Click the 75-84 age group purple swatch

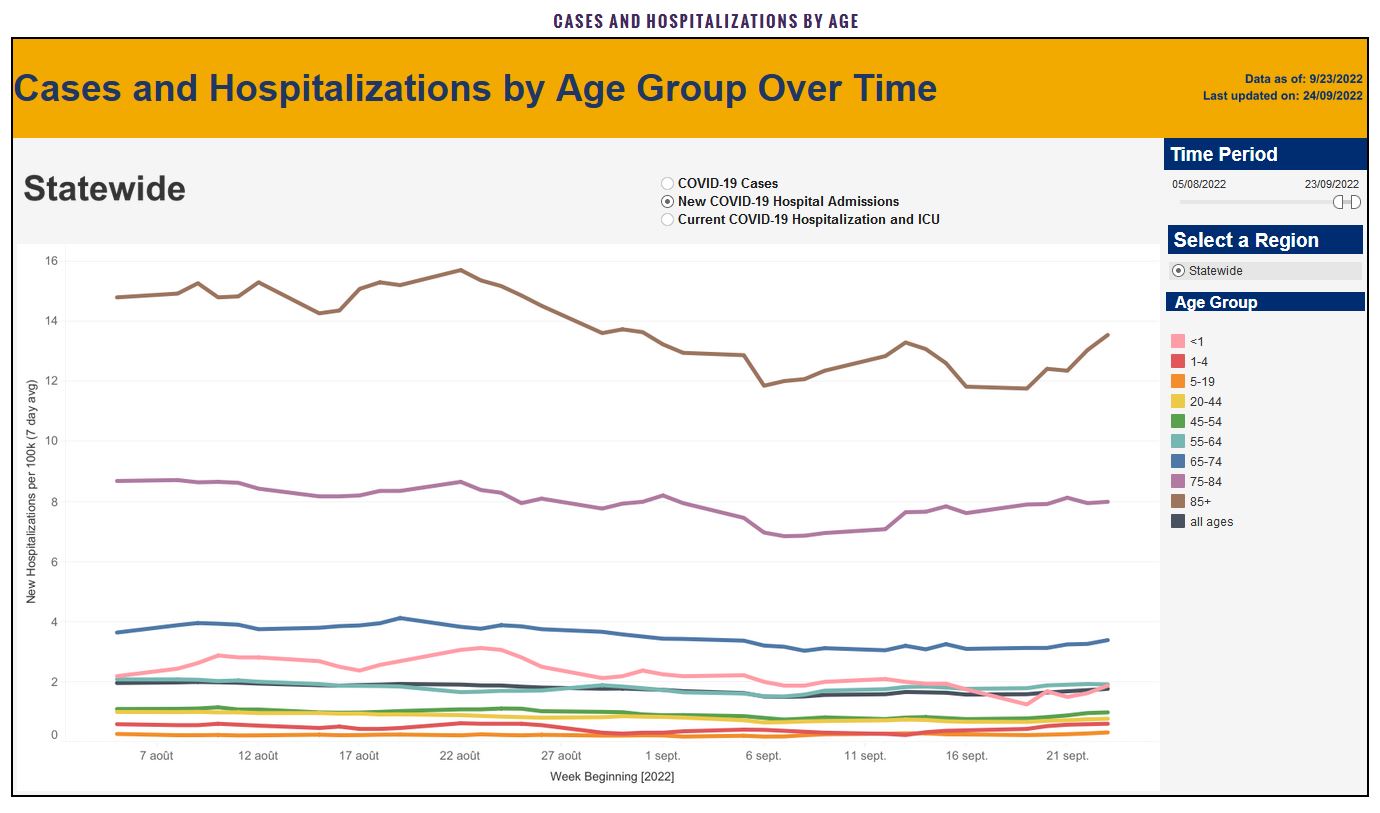(1178, 481)
